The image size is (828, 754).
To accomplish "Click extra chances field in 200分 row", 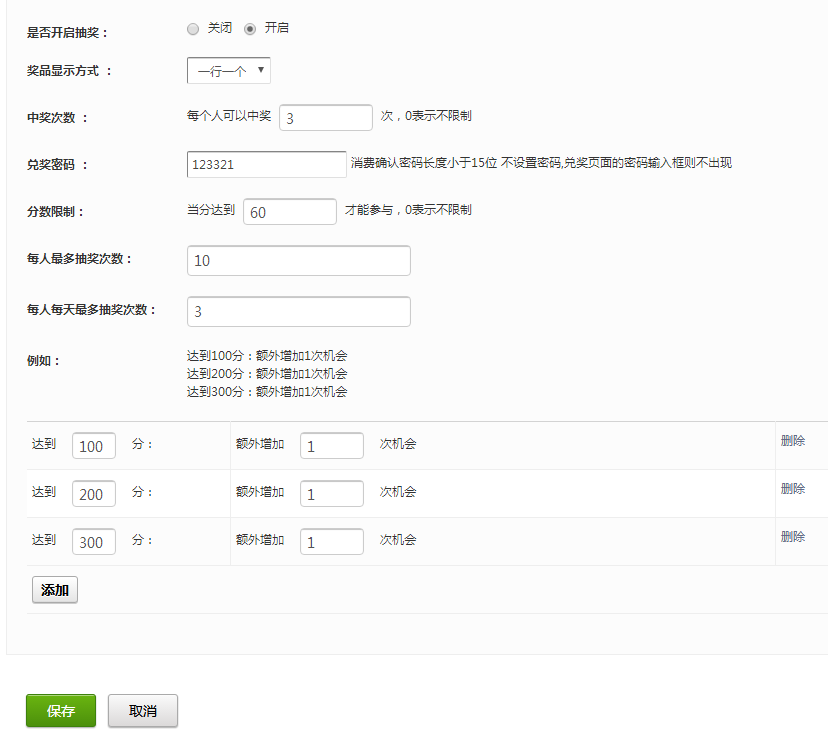I will [x=331, y=494].
